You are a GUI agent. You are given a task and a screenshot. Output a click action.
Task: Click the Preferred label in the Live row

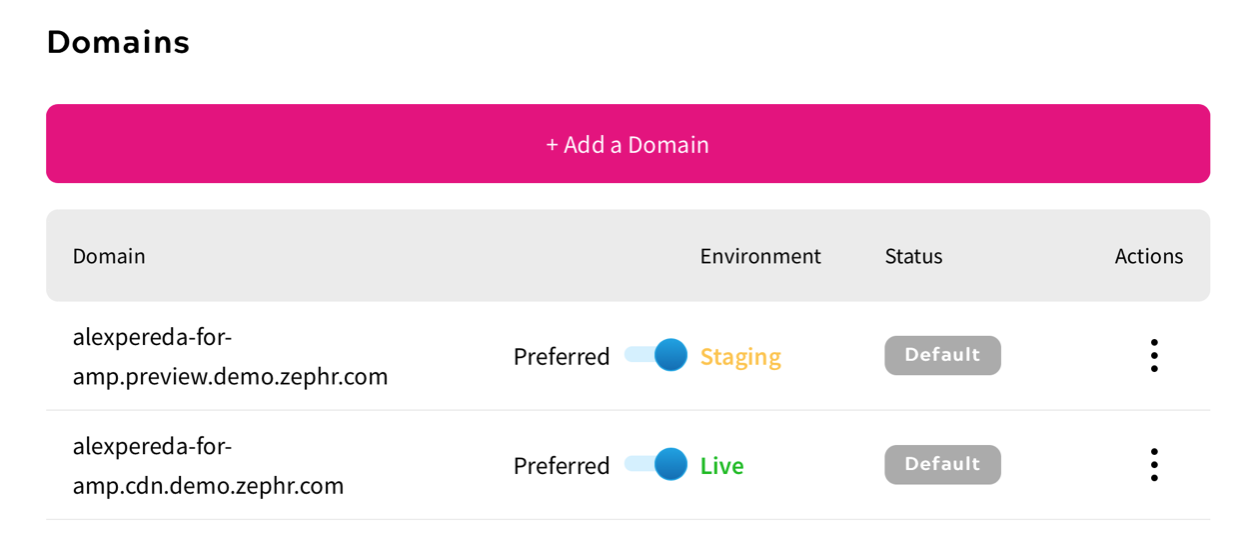(x=561, y=466)
